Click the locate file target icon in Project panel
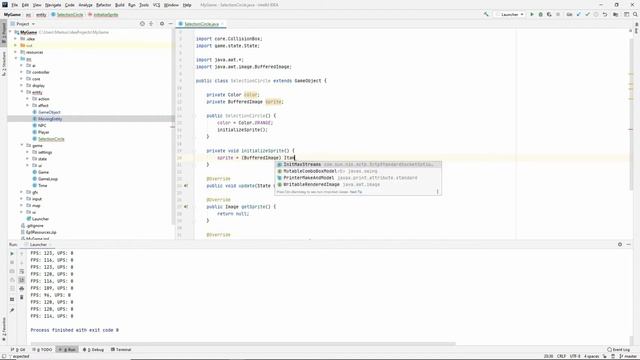 coord(142,24)
